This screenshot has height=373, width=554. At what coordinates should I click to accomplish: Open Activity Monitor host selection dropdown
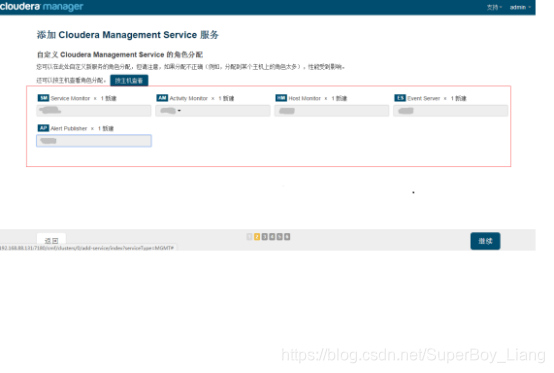point(213,111)
